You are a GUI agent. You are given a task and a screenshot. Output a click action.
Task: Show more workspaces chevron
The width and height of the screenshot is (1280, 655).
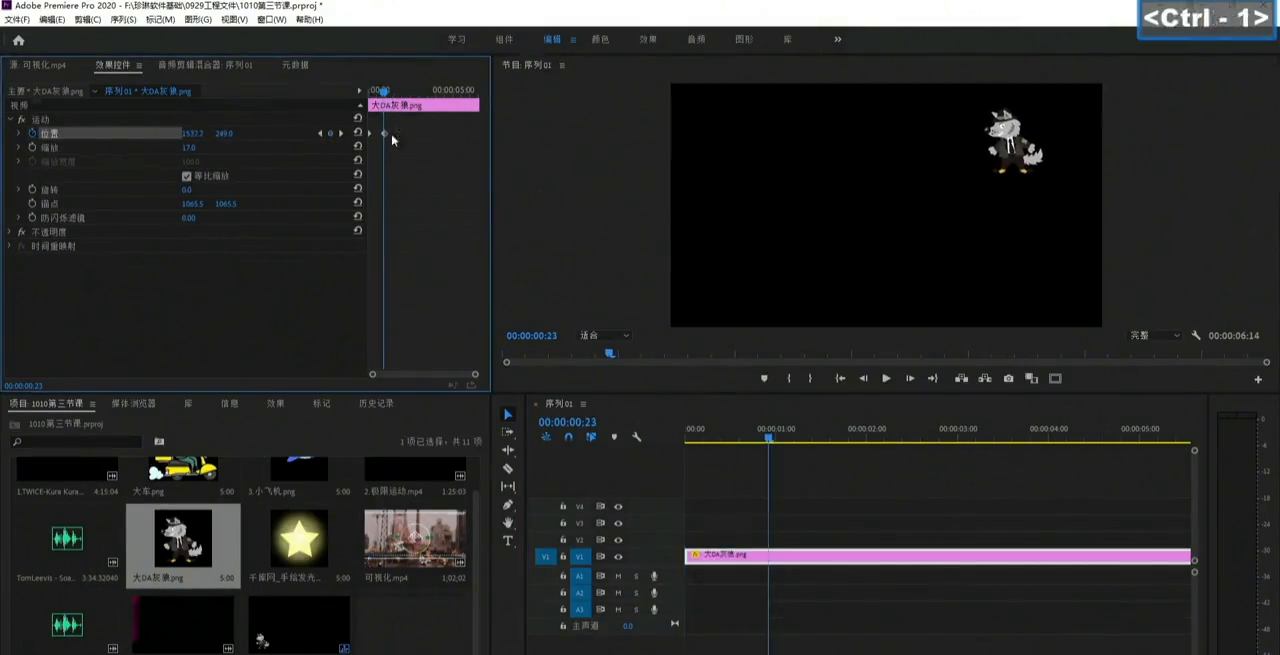[838, 40]
